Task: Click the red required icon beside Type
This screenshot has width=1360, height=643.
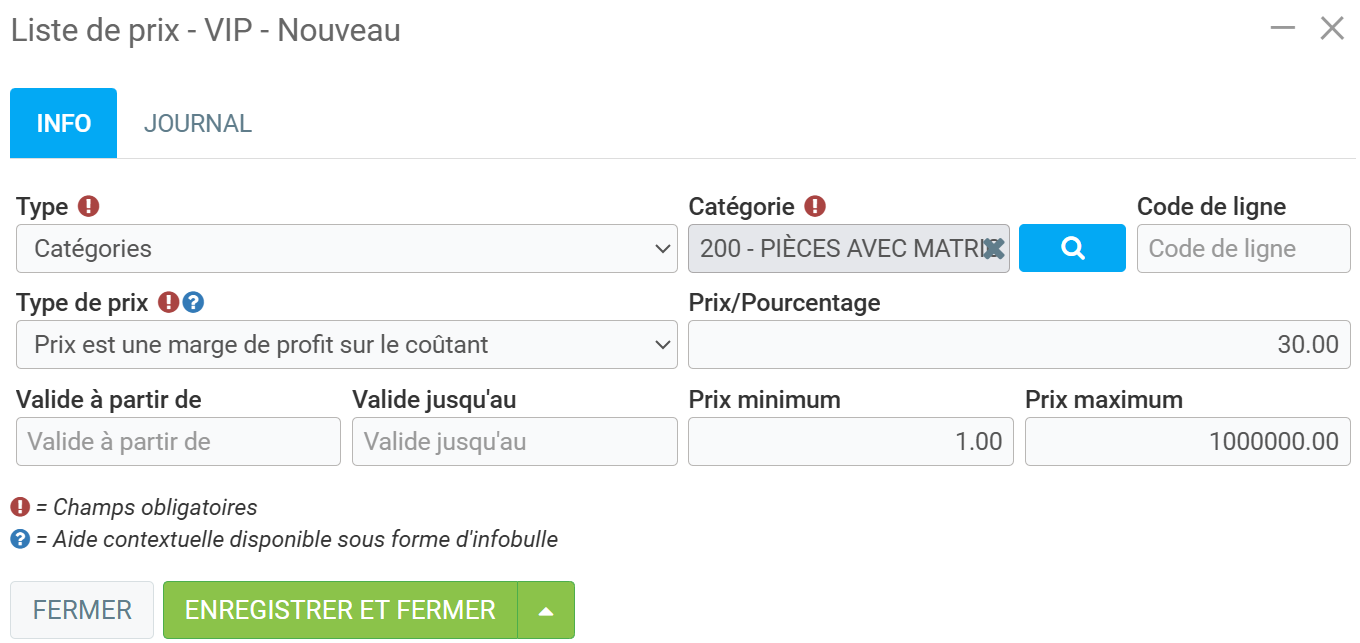Action: pyautogui.click(x=90, y=206)
